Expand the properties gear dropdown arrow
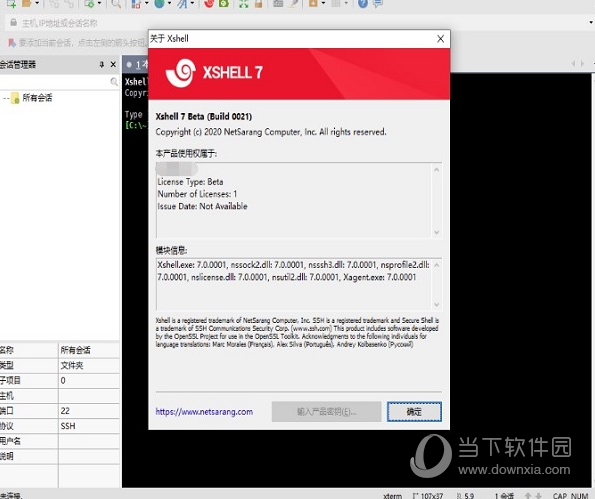Screen dimensions: 595x499 [99, 4]
